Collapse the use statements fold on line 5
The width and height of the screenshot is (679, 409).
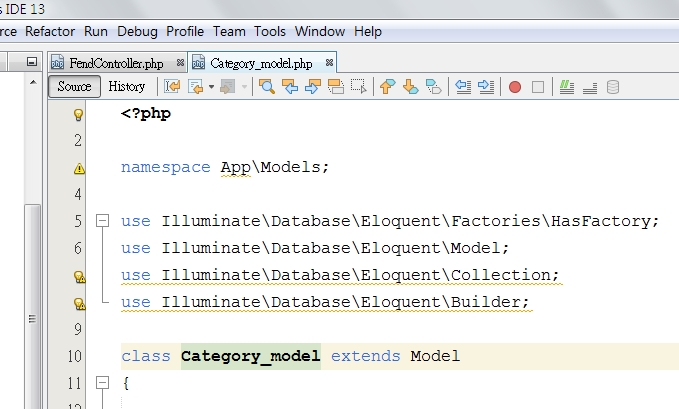(x=102, y=221)
